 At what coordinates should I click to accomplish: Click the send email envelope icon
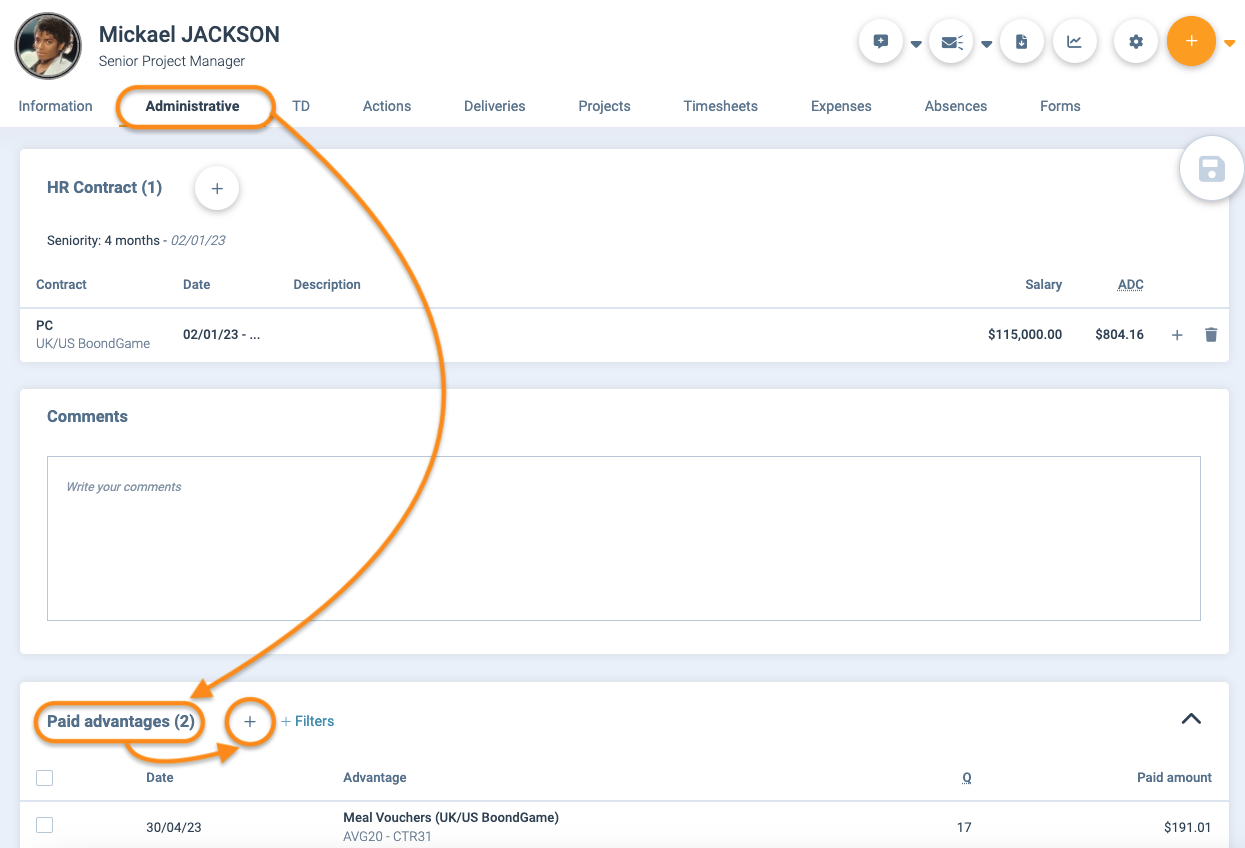click(951, 42)
